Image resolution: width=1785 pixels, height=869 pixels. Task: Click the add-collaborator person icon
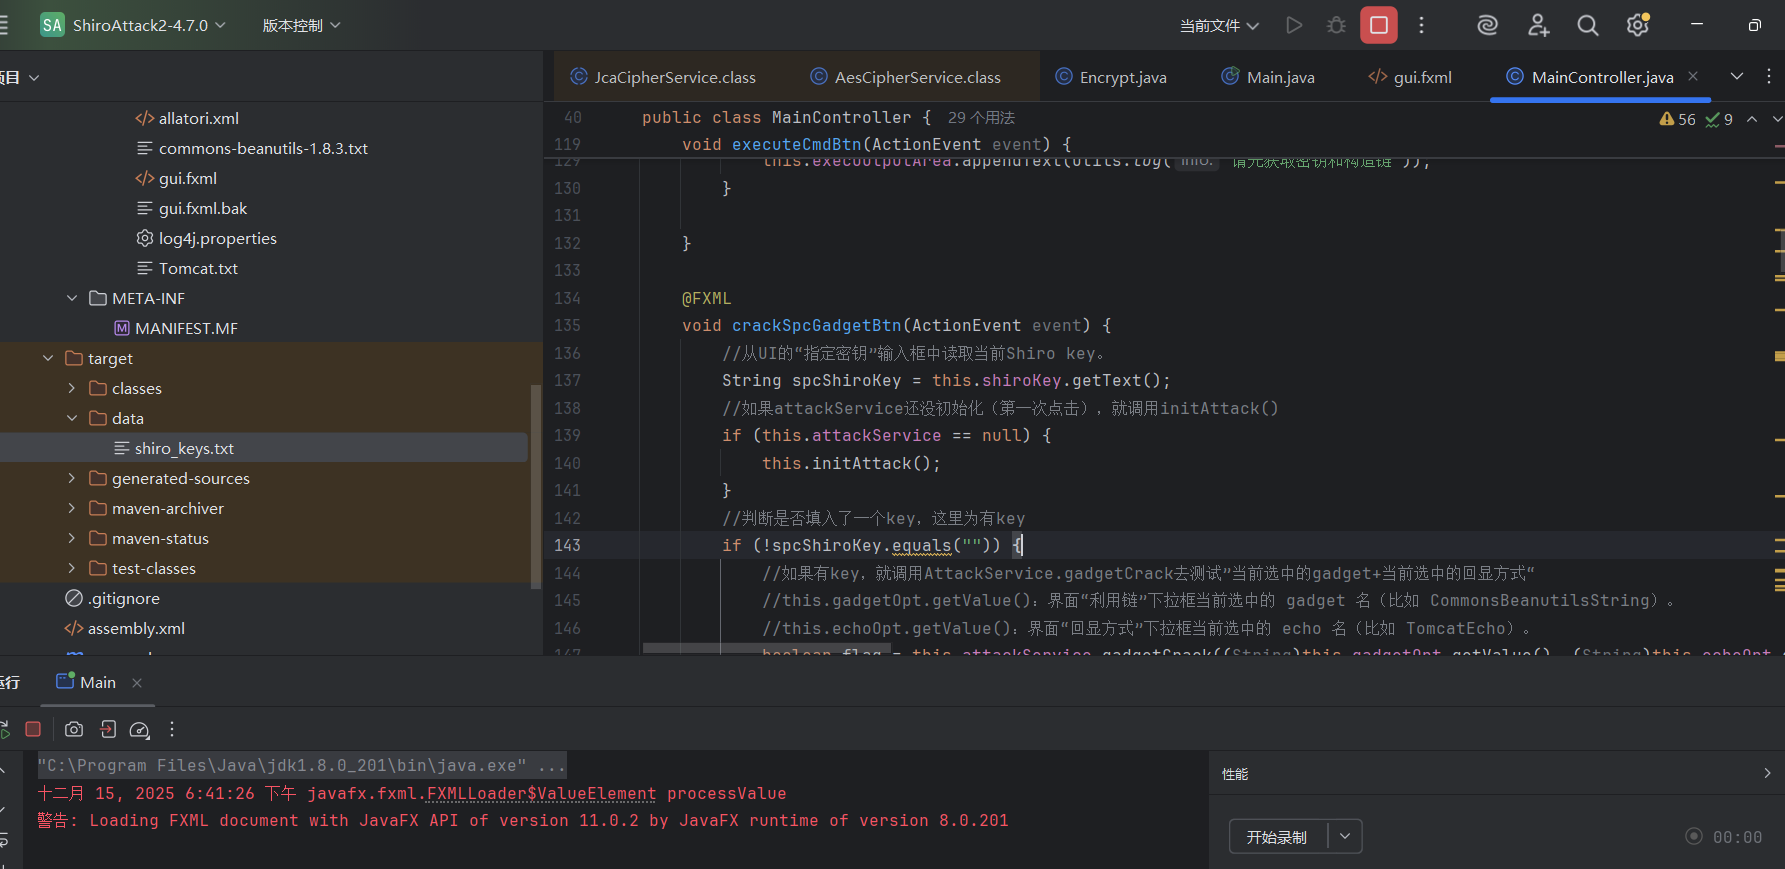click(x=1538, y=25)
